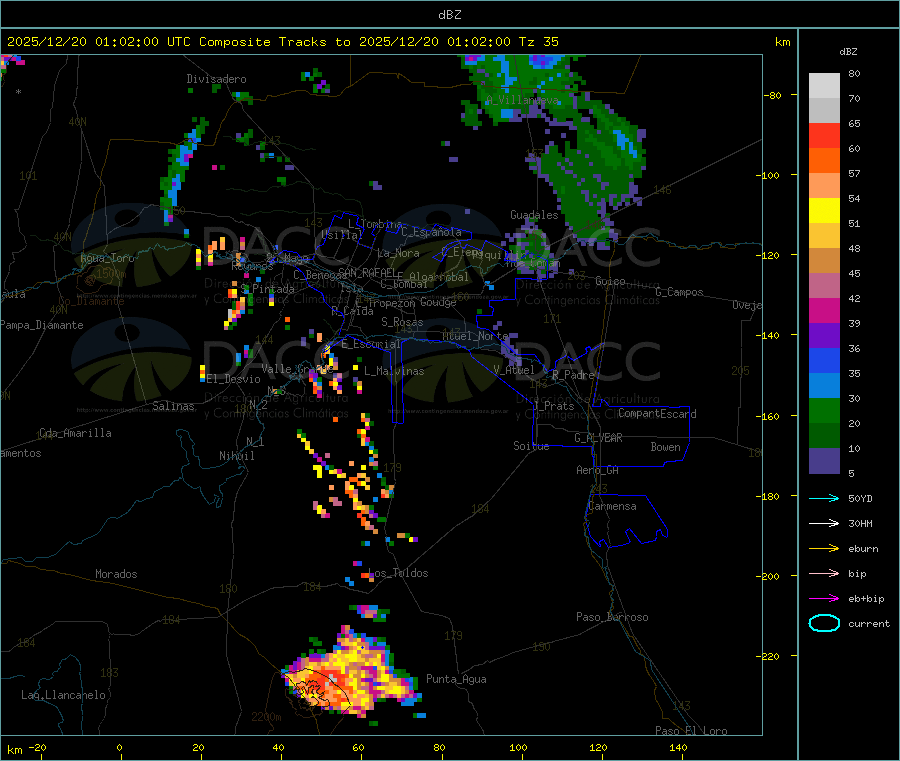Click the '-20' tick on bottom axis

[37, 747]
